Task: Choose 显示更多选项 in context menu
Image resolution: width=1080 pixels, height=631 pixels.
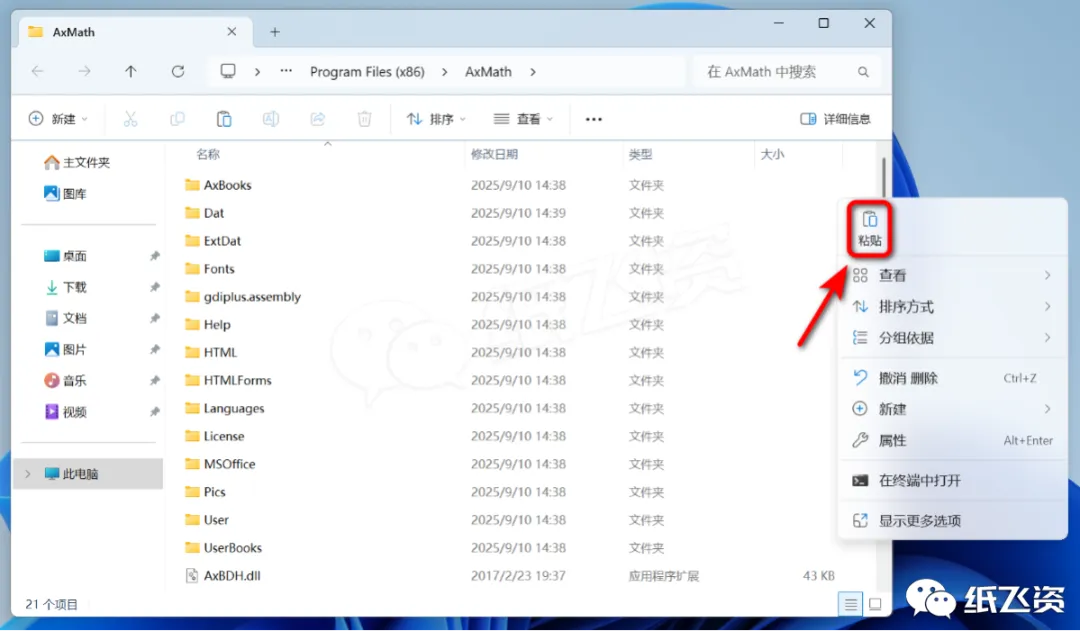Action: (953, 521)
